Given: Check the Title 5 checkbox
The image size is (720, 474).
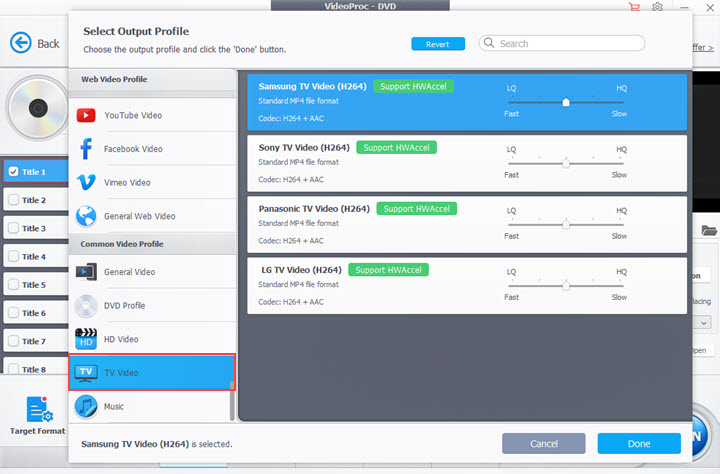Looking at the screenshot, I should 13,284.
